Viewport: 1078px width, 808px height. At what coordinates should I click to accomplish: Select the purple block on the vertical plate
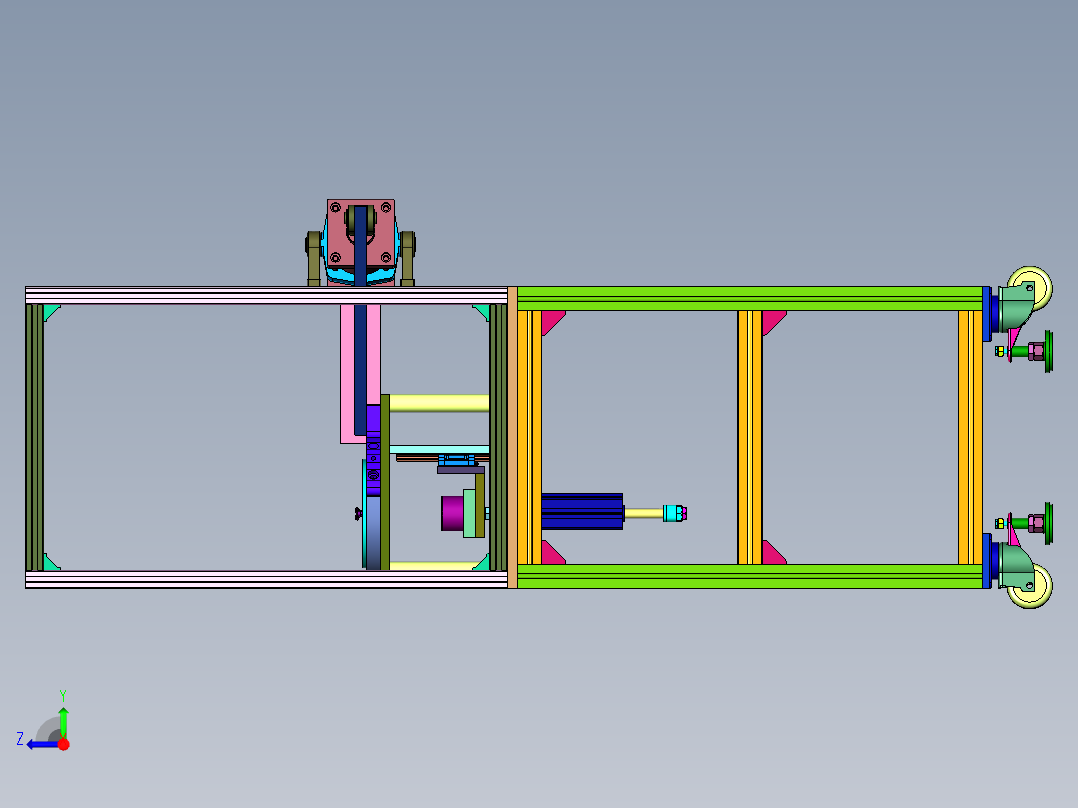coord(373,450)
